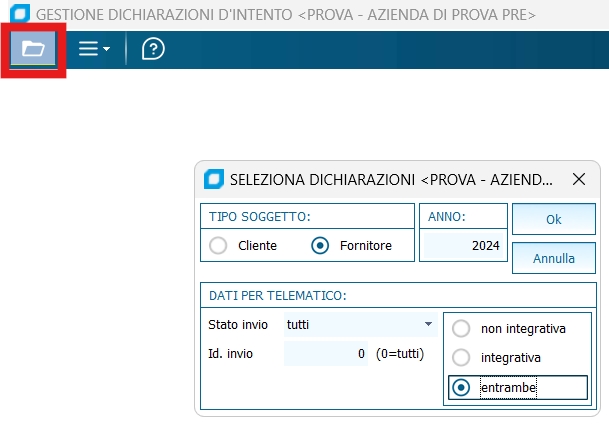Click the Anno field showing 2024
609x437 pixels.
coord(463,245)
